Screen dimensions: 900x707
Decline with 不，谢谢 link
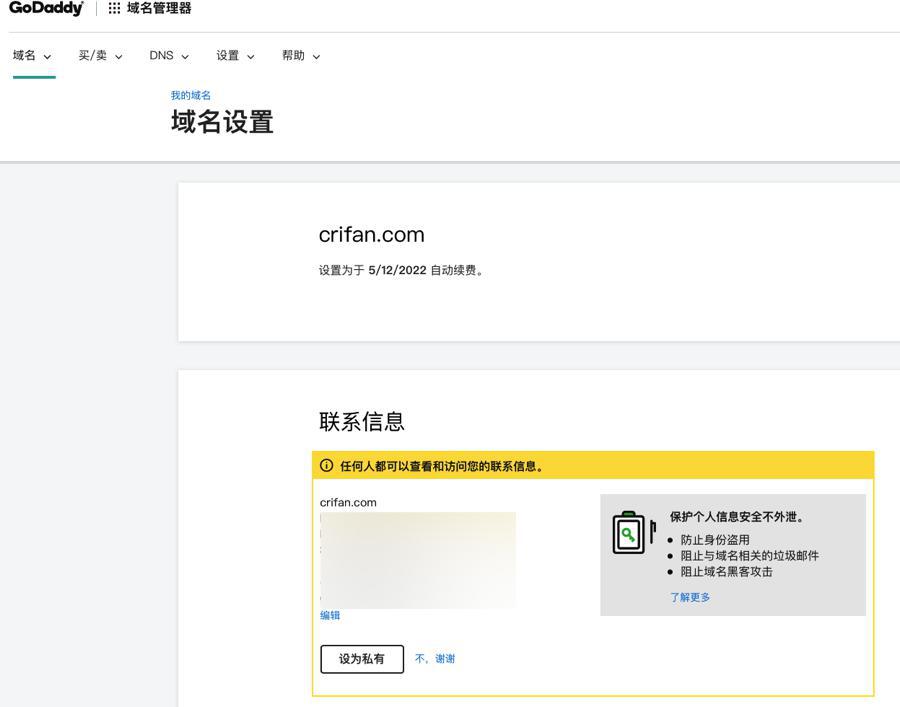tap(435, 659)
